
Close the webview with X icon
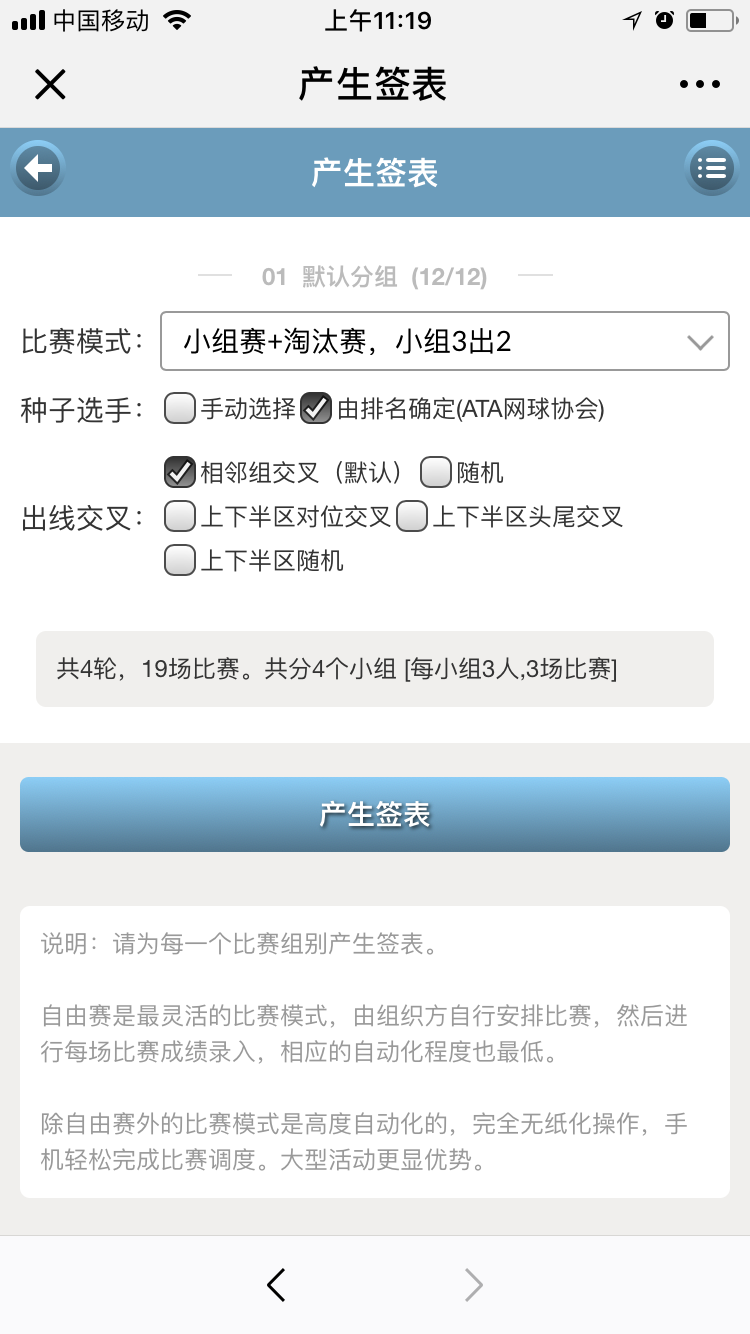click(50, 84)
